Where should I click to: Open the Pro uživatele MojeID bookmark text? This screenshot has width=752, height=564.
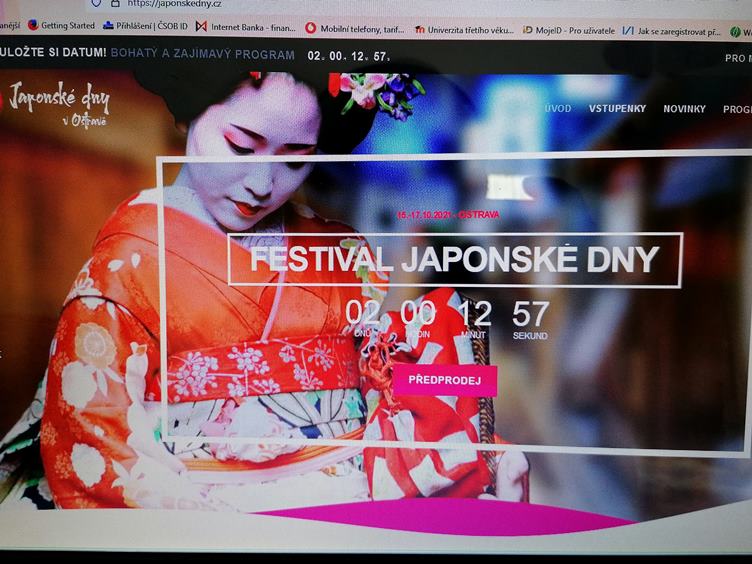[575, 30]
